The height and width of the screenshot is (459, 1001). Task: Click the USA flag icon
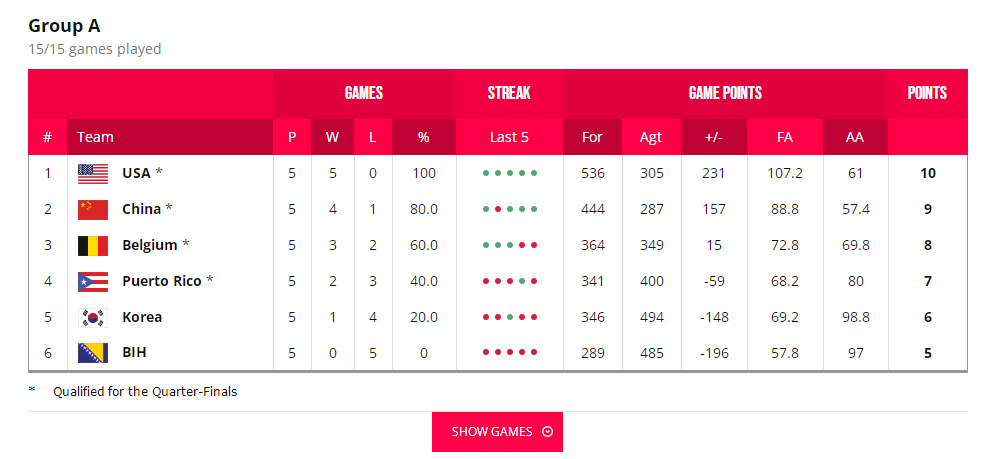[93, 173]
